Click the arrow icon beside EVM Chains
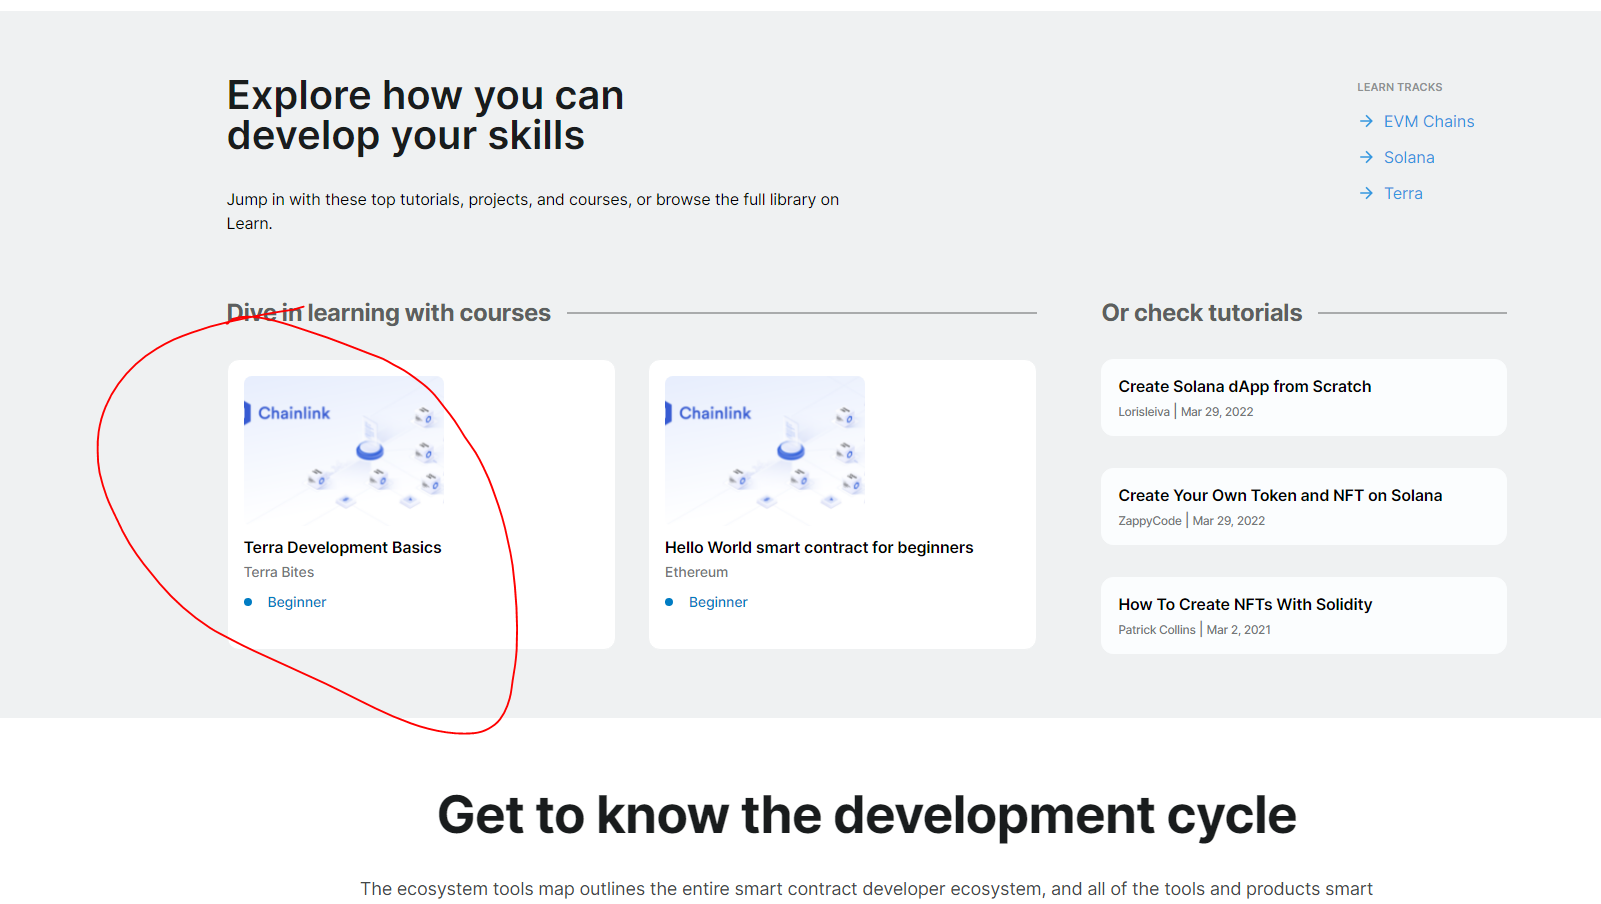This screenshot has width=1601, height=904. pos(1367,121)
